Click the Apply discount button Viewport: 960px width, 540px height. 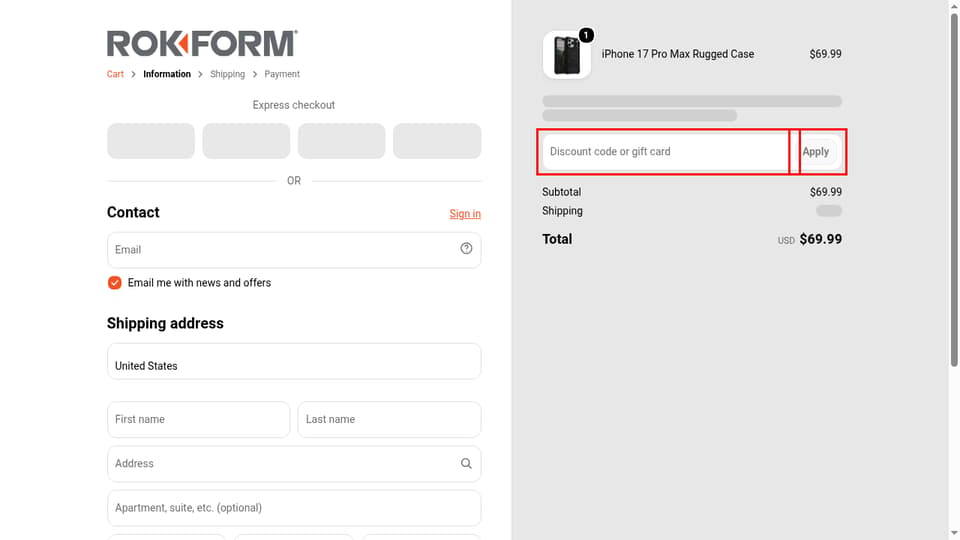point(816,152)
